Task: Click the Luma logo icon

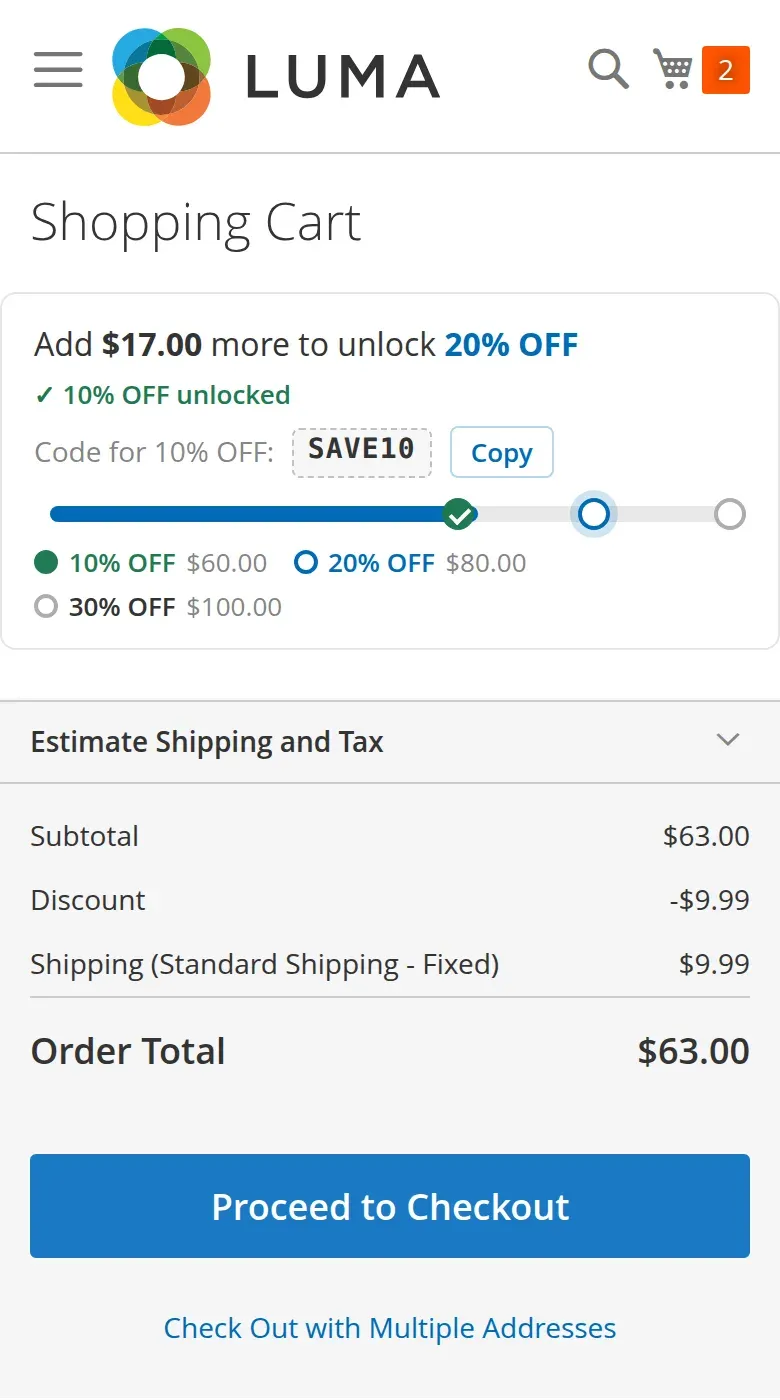Action: point(161,77)
